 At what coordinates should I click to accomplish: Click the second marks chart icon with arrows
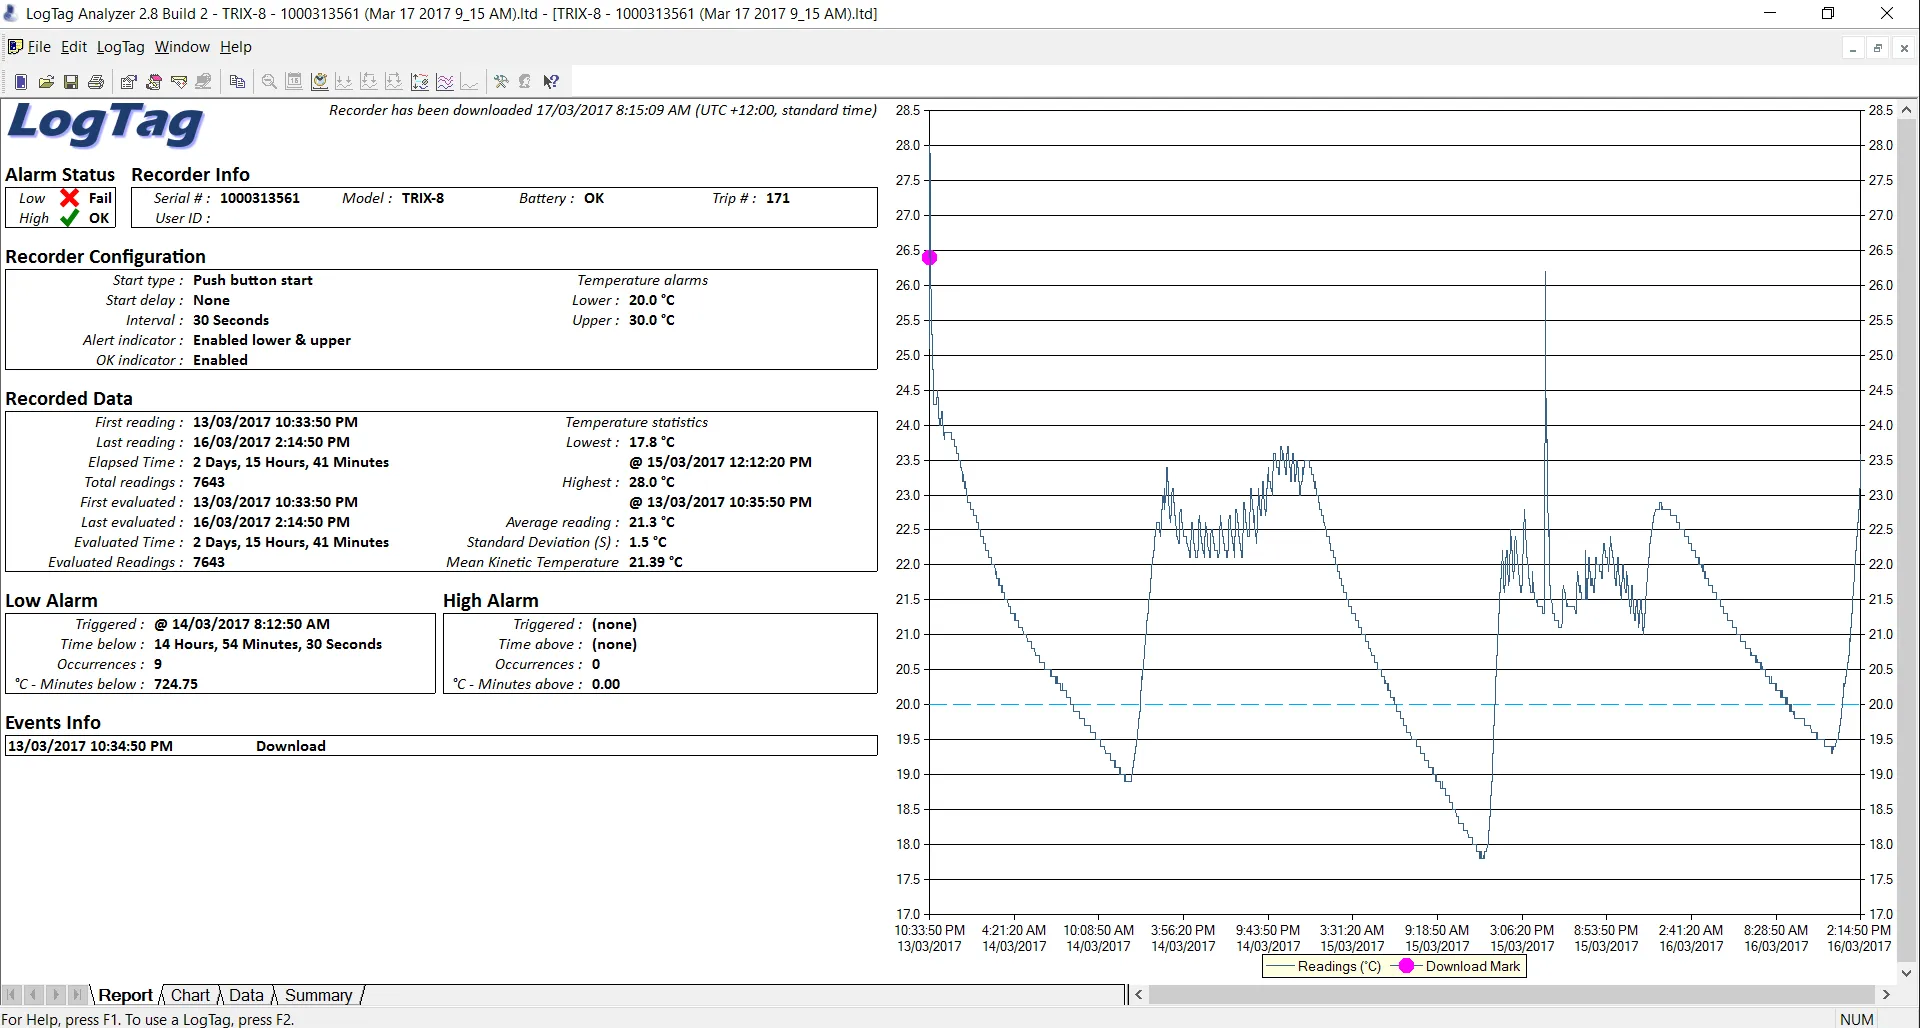coord(369,82)
